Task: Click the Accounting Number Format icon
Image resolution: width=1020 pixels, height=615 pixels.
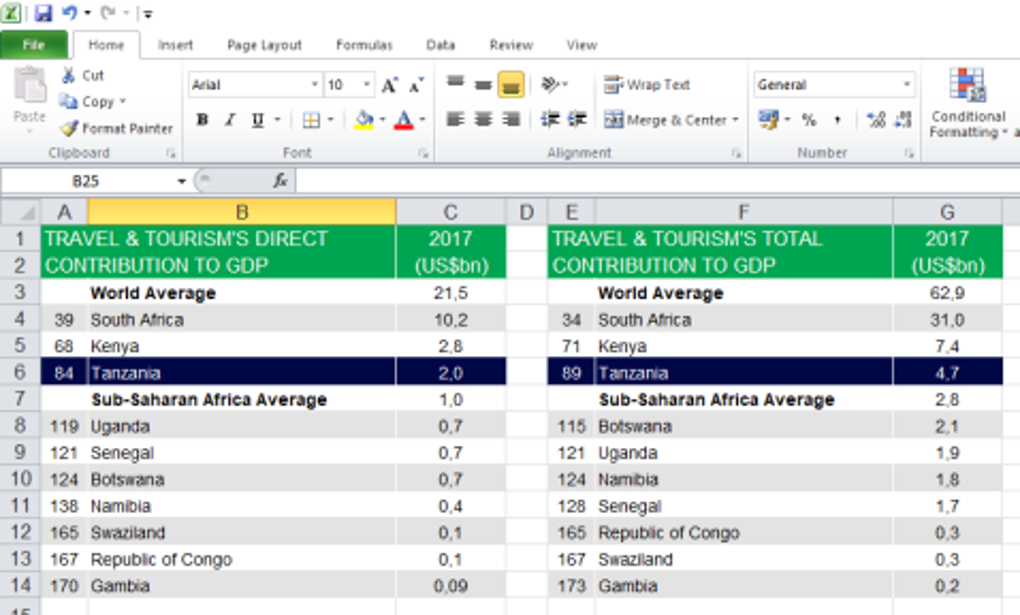Action: [768, 120]
